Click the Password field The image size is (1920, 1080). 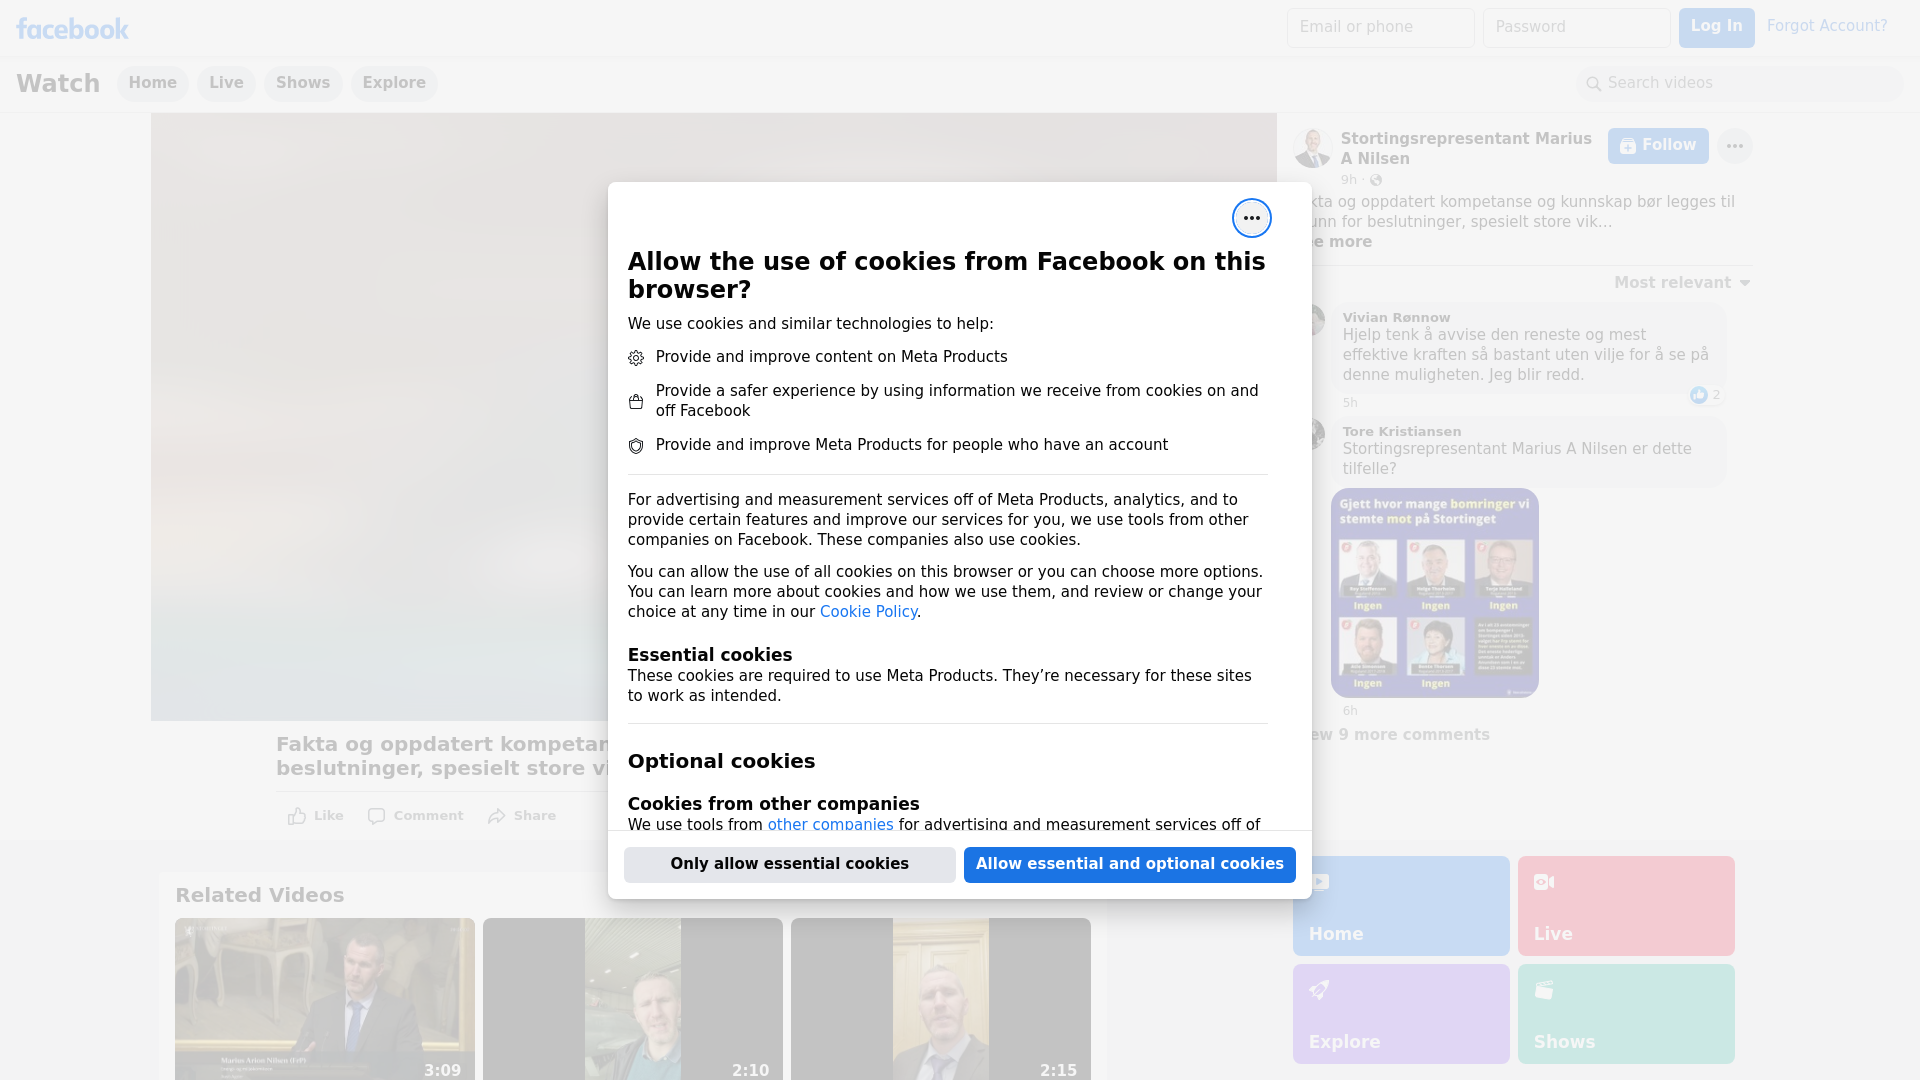click(x=1577, y=28)
